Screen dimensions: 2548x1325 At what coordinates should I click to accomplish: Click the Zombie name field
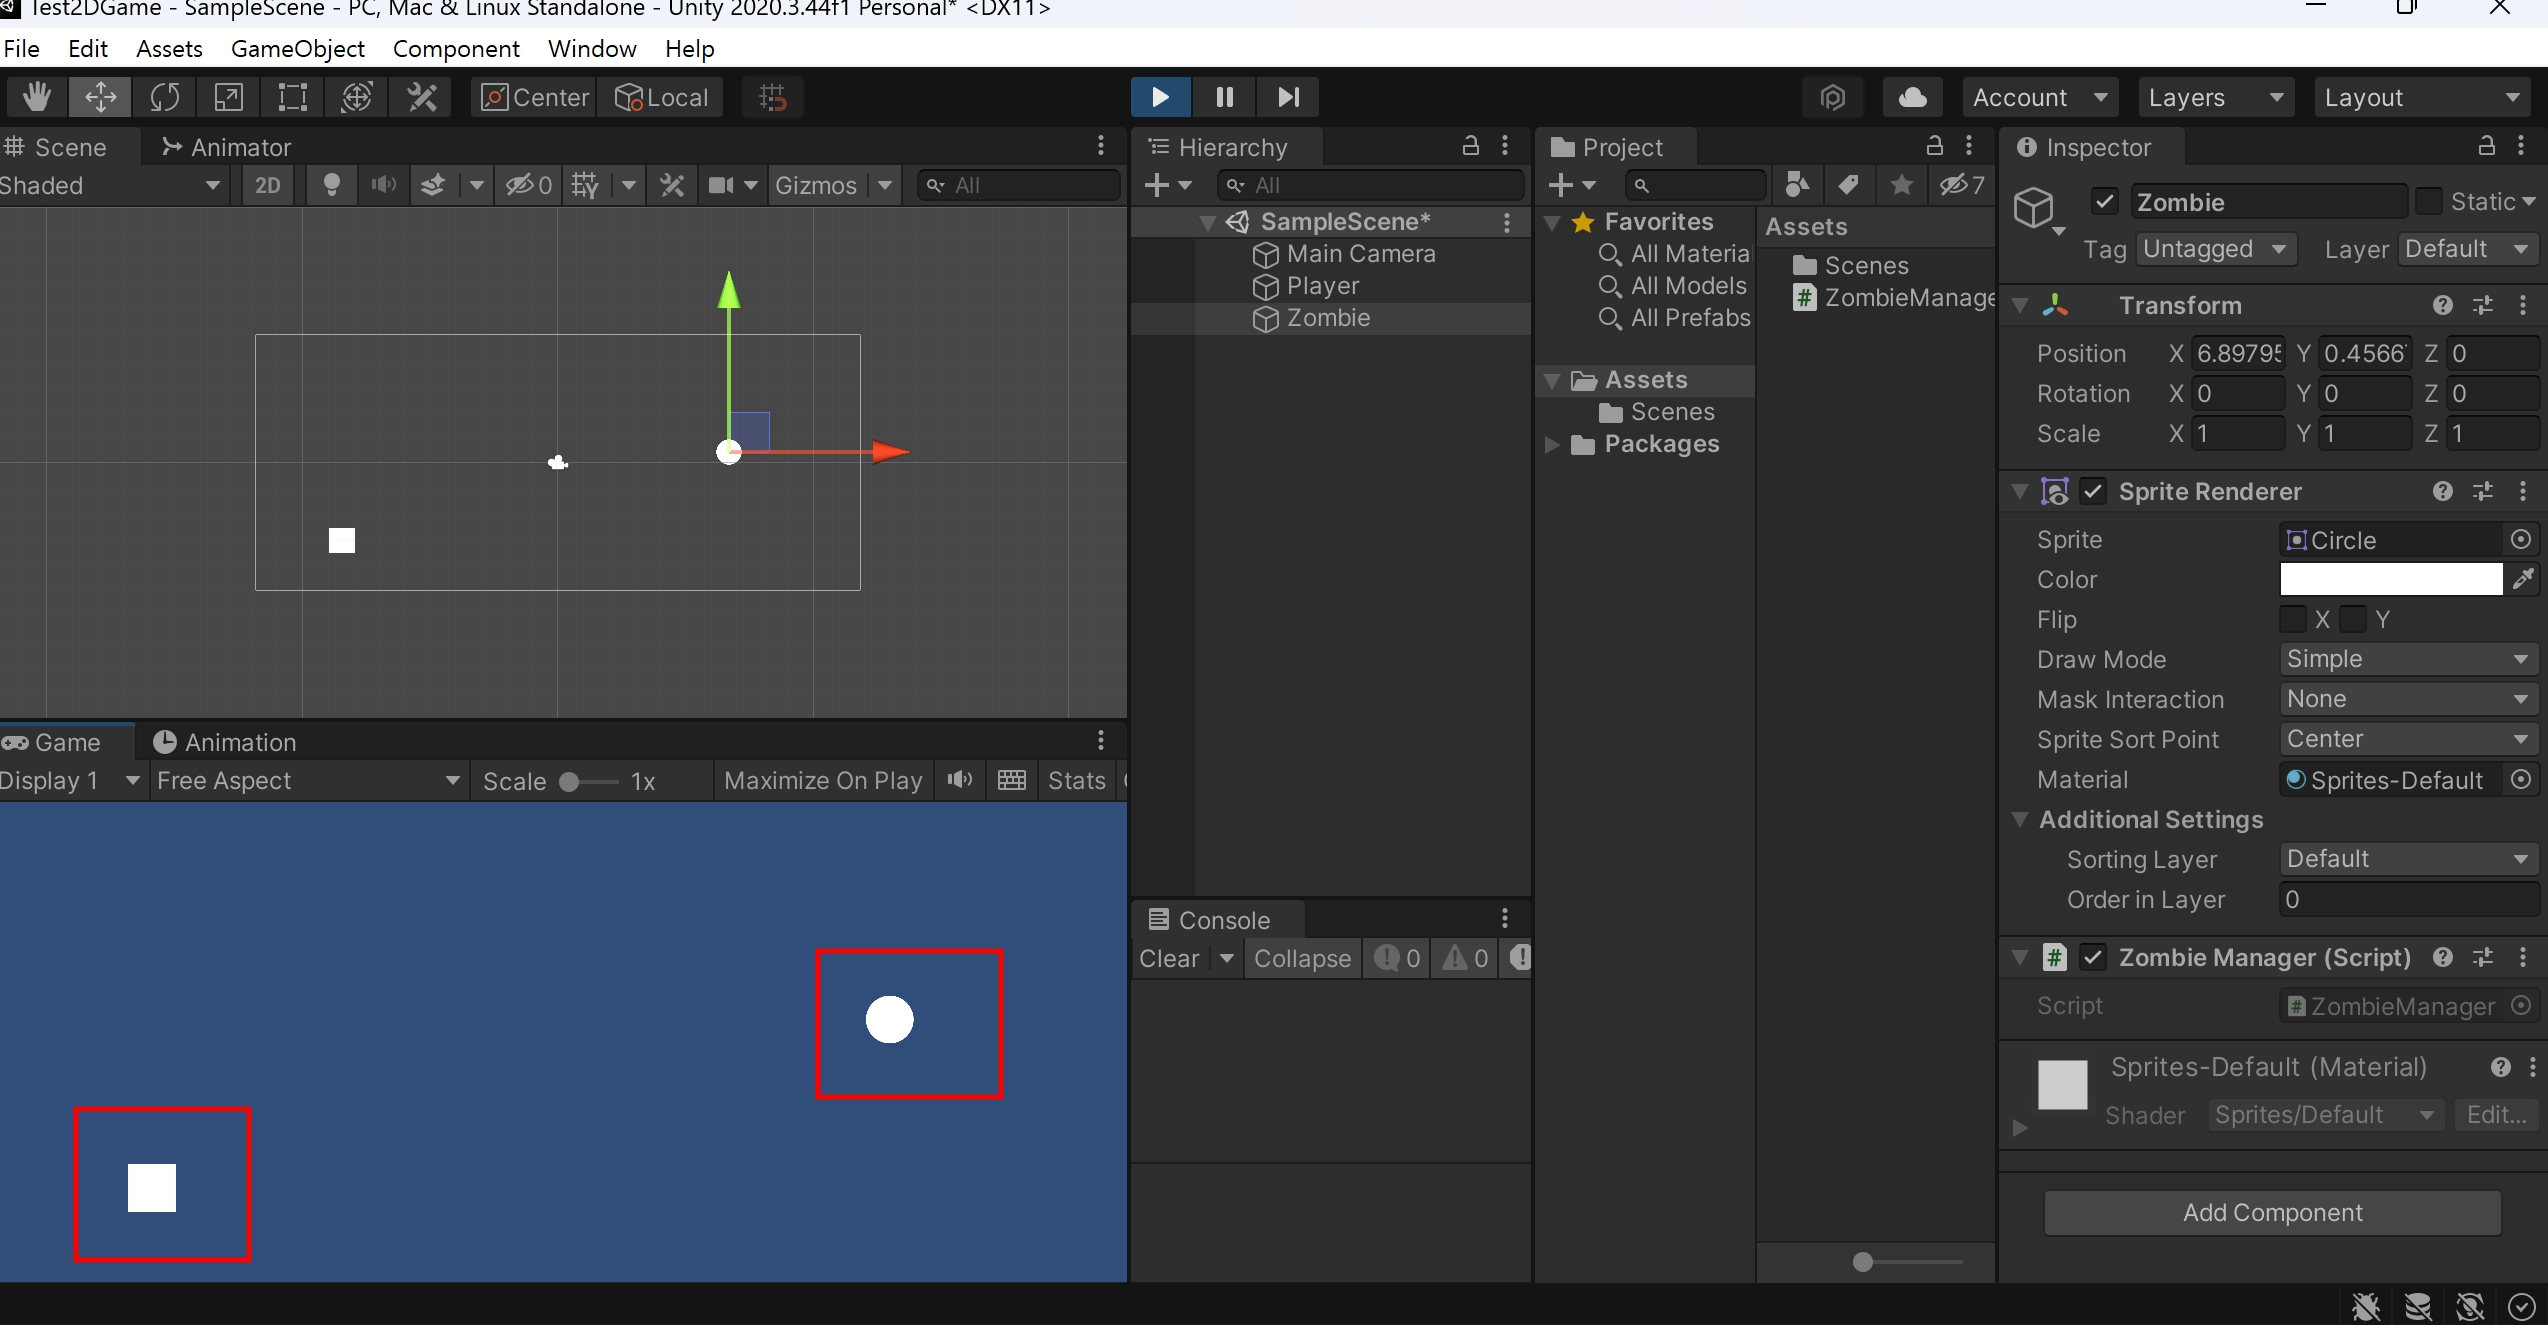pos(2268,202)
